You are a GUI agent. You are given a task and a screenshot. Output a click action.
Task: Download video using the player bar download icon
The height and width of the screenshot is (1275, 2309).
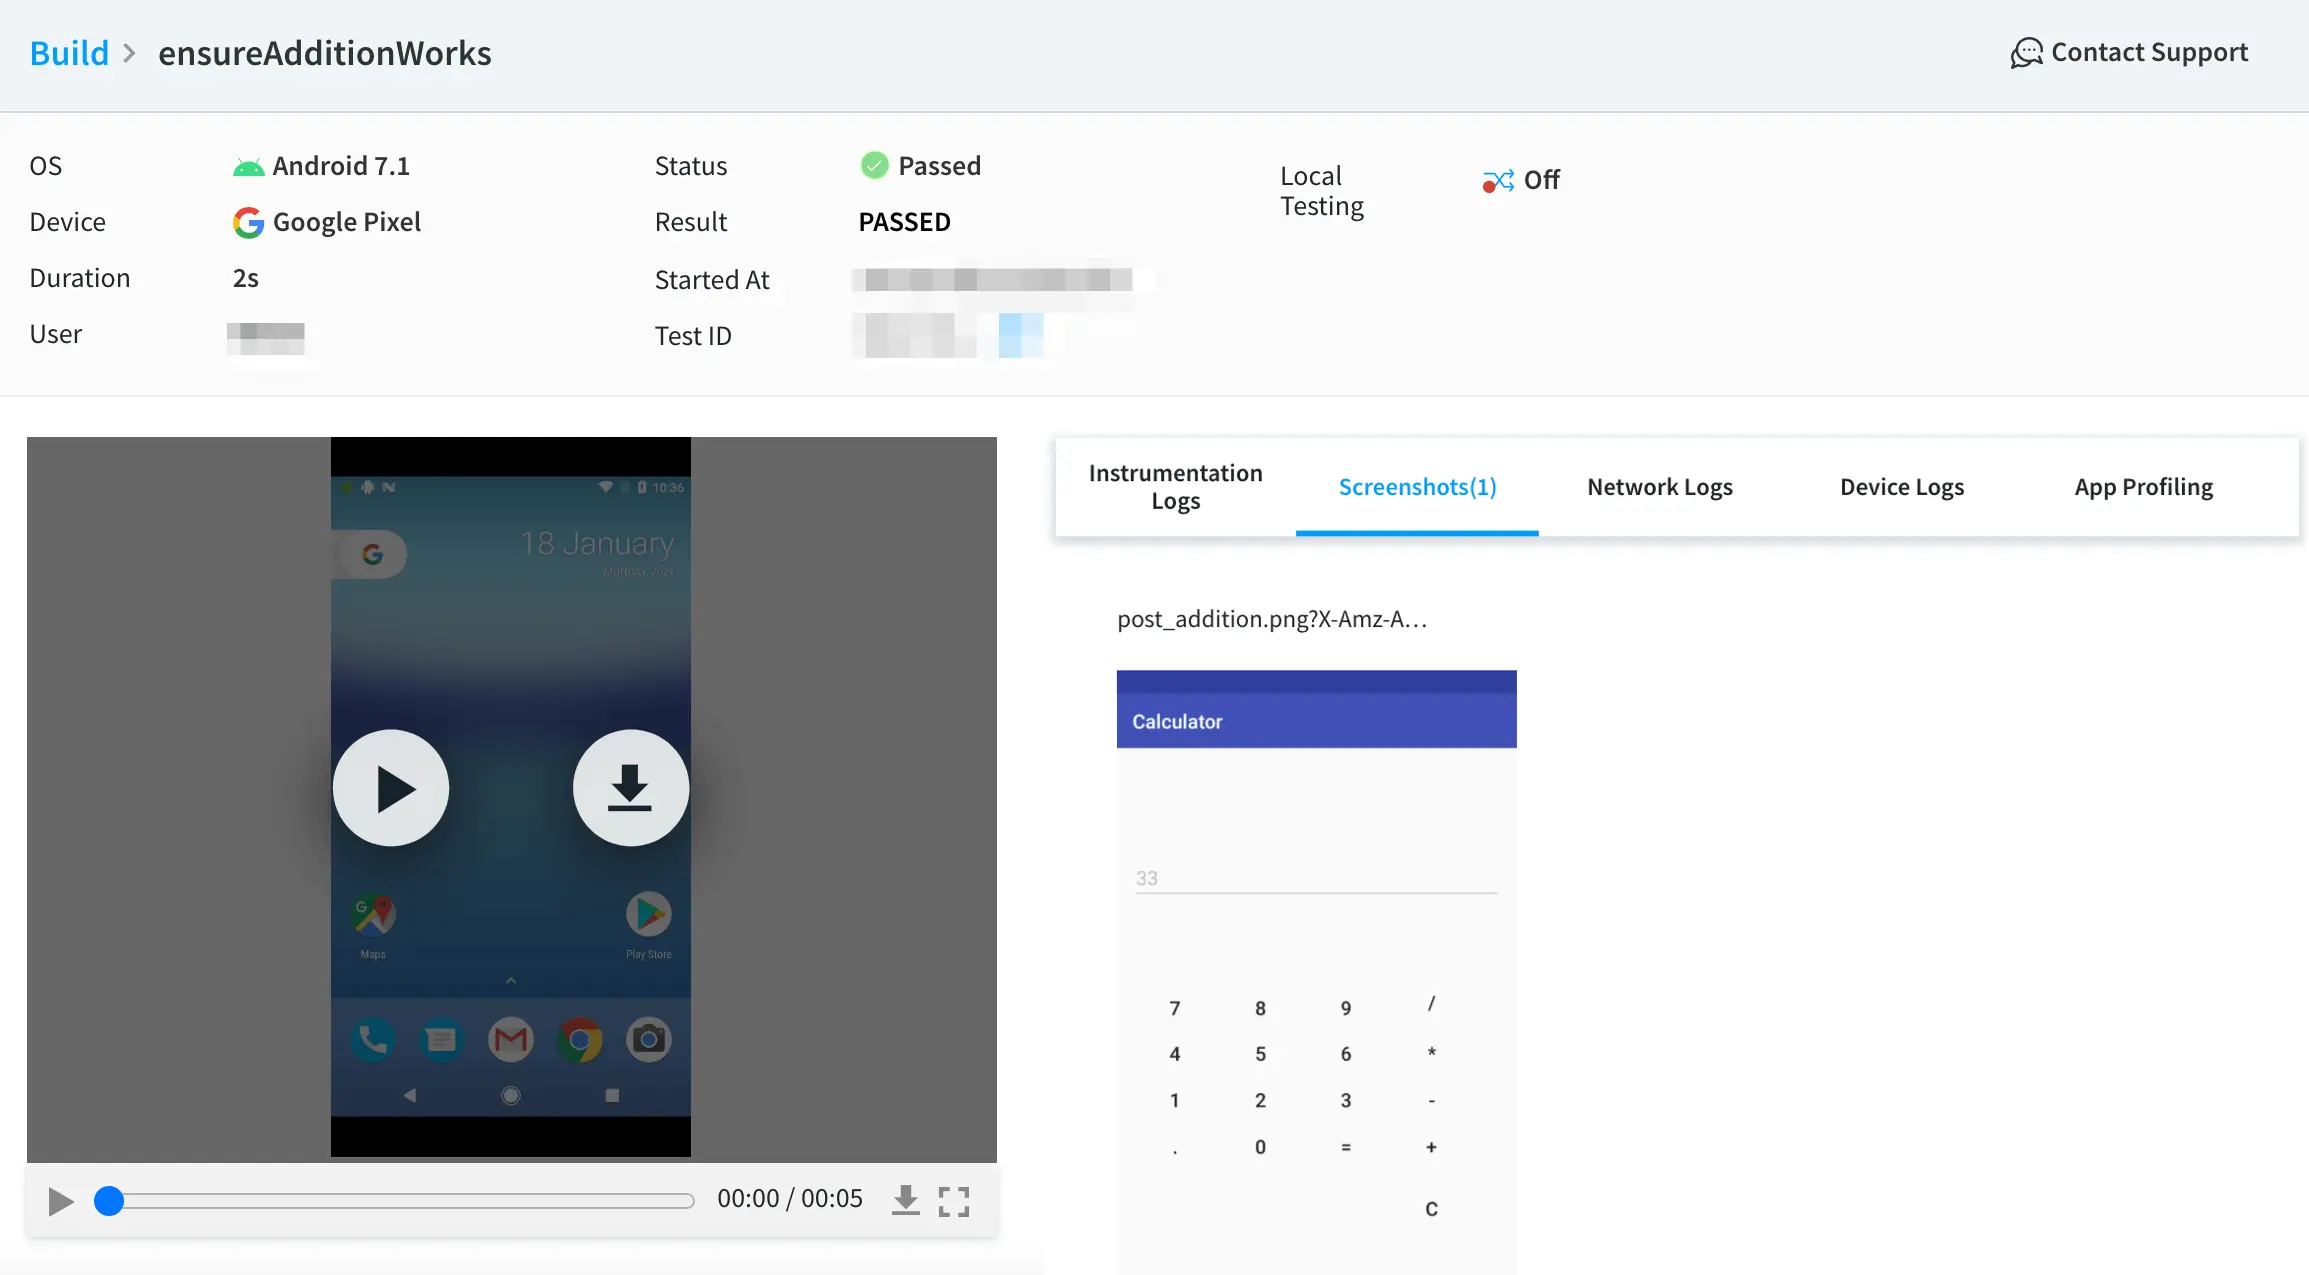[905, 1199]
